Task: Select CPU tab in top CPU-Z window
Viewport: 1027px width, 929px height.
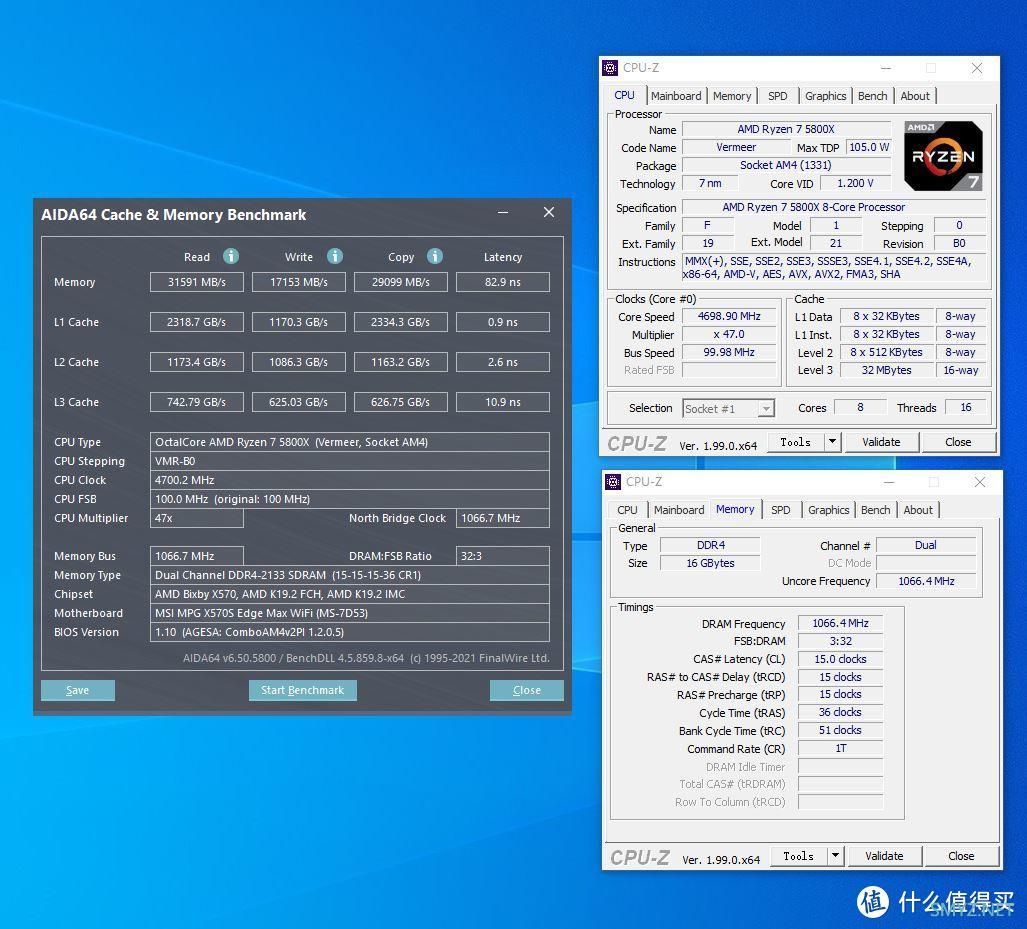Action: pos(624,95)
